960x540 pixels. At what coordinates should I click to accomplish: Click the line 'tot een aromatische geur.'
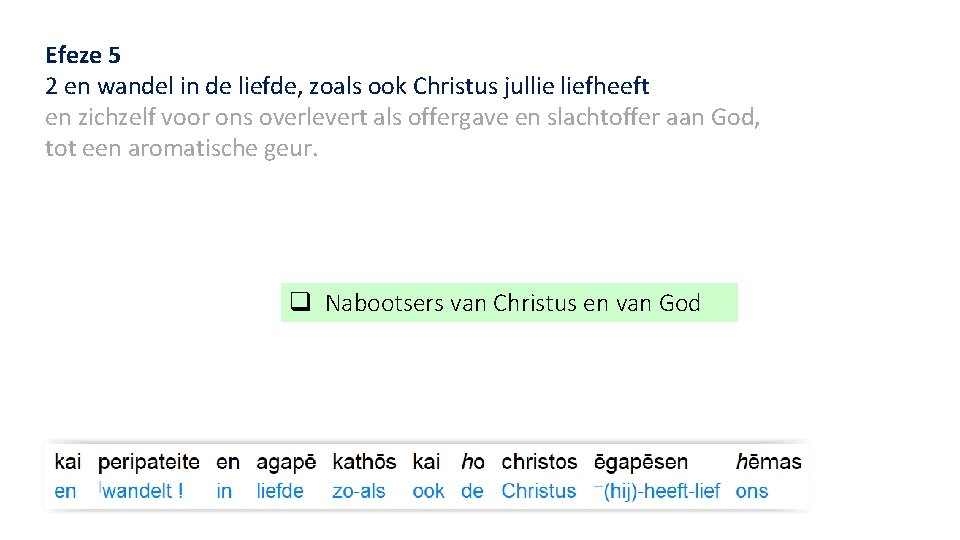pos(181,150)
